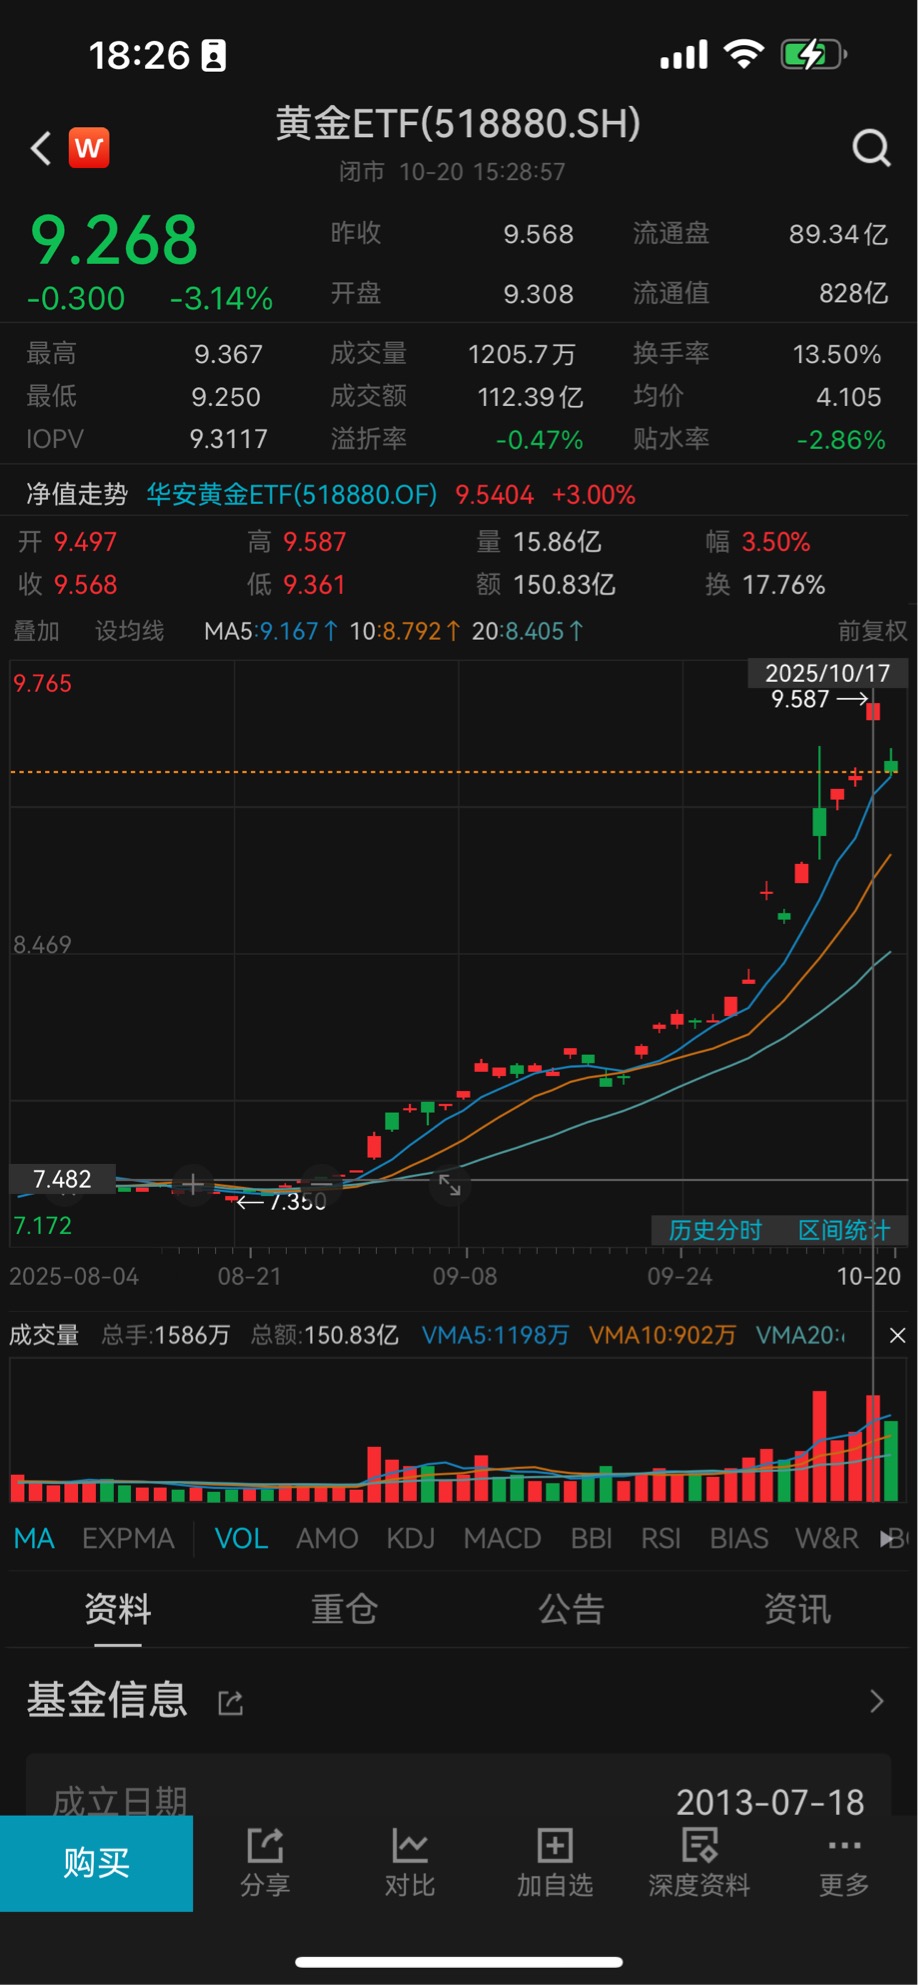Tap the 10-20 date axis label
918x1985 pixels.
[868, 1276]
